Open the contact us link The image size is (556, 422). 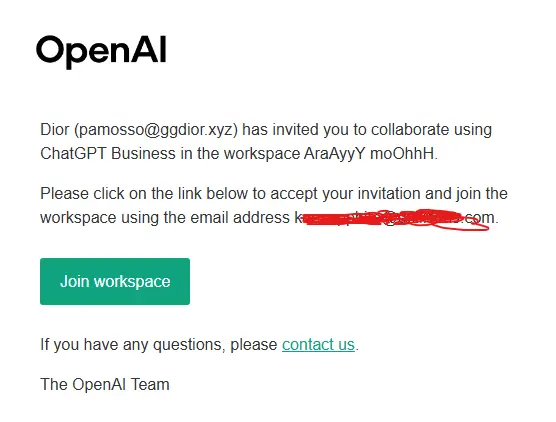318,344
